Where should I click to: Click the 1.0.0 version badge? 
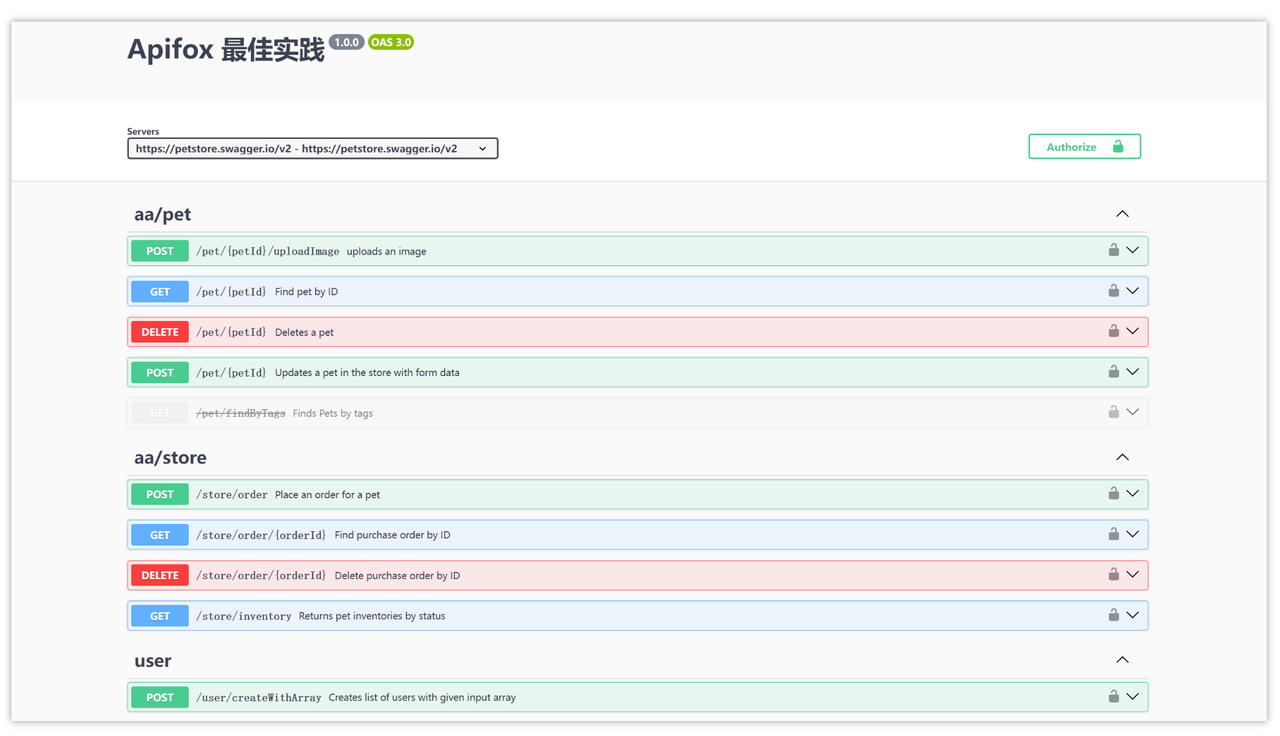tap(347, 42)
